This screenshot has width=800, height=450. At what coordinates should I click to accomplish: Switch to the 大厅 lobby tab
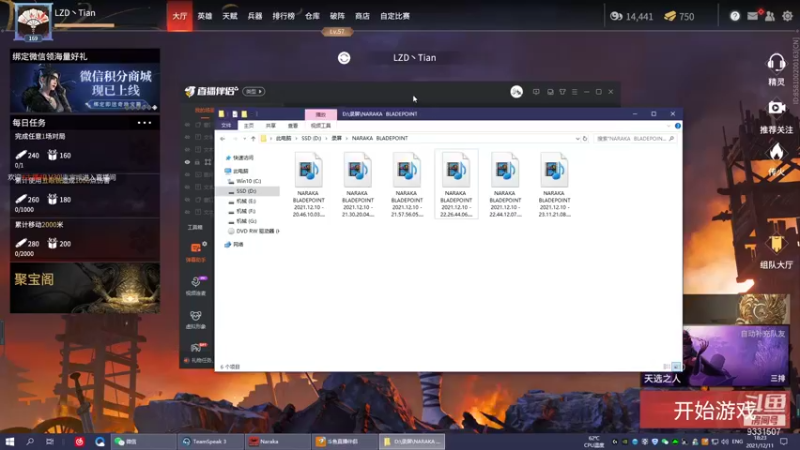[180, 16]
